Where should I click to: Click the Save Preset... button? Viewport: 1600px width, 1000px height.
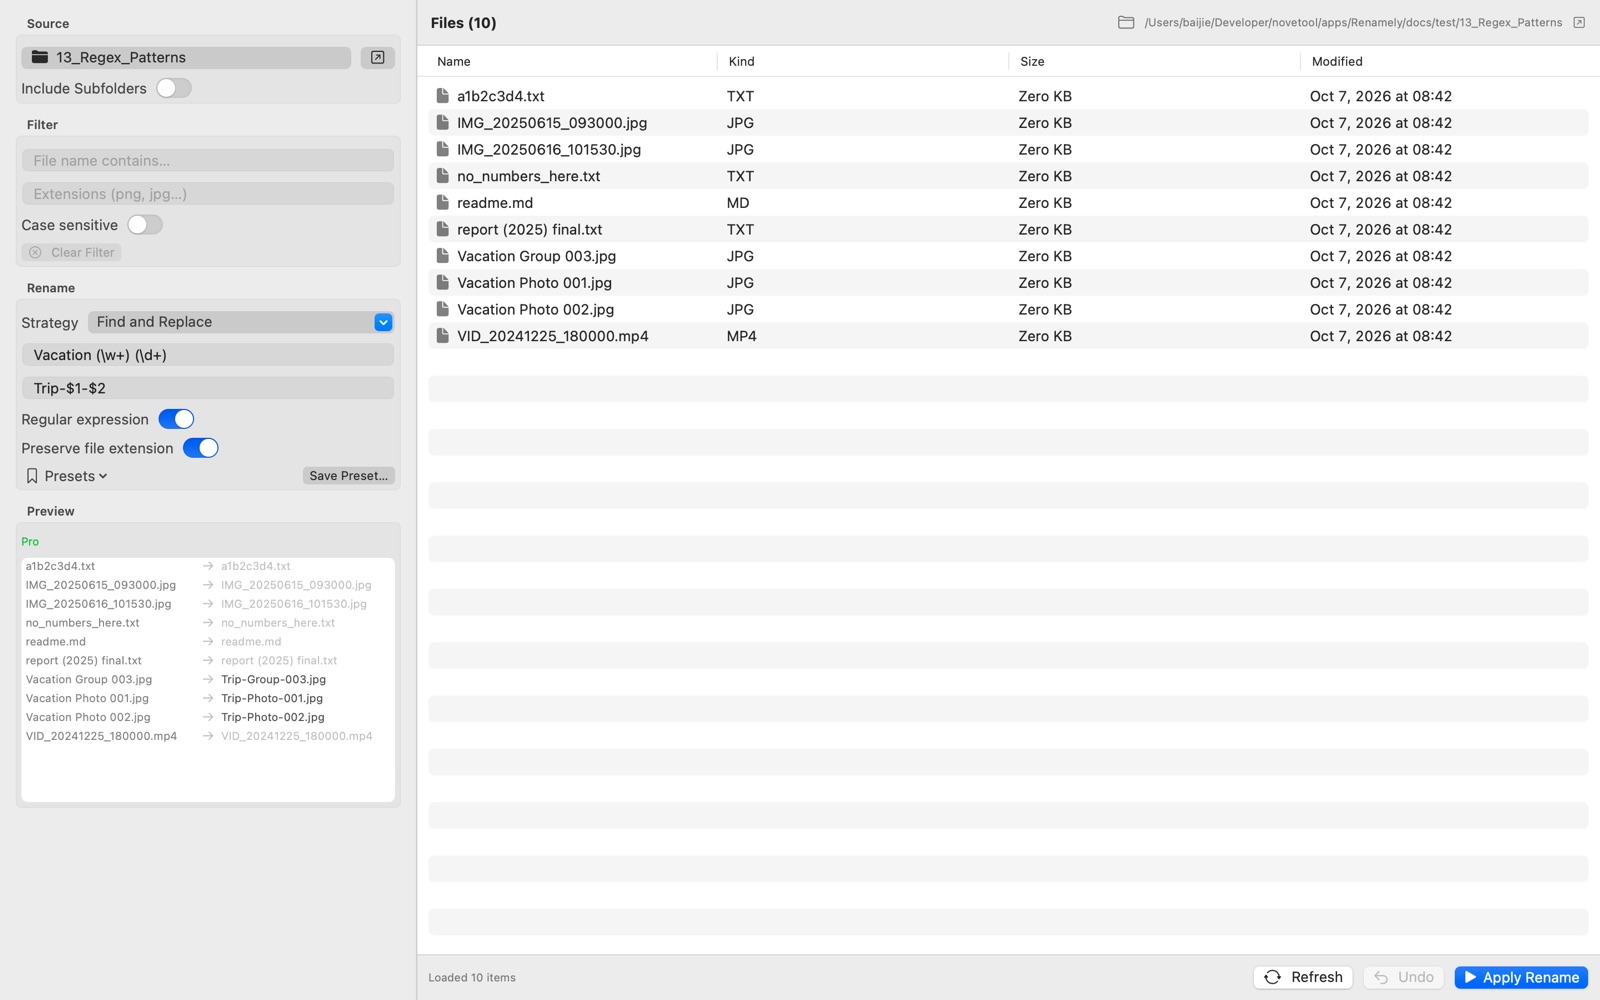pos(349,476)
